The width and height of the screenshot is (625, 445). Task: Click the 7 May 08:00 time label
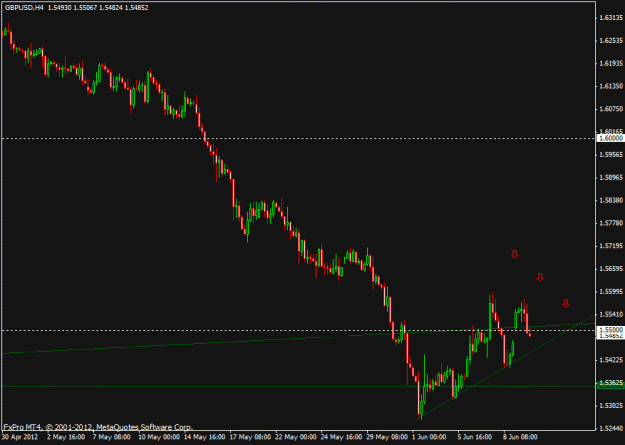click(x=113, y=437)
